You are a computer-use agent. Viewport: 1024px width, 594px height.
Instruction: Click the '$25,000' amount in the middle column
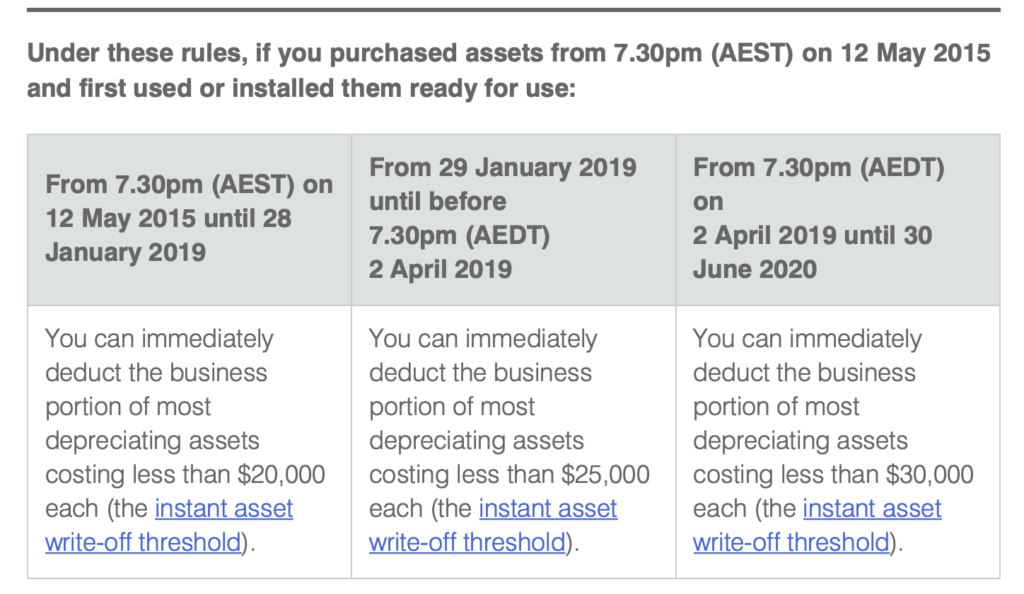tap(608, 475)
